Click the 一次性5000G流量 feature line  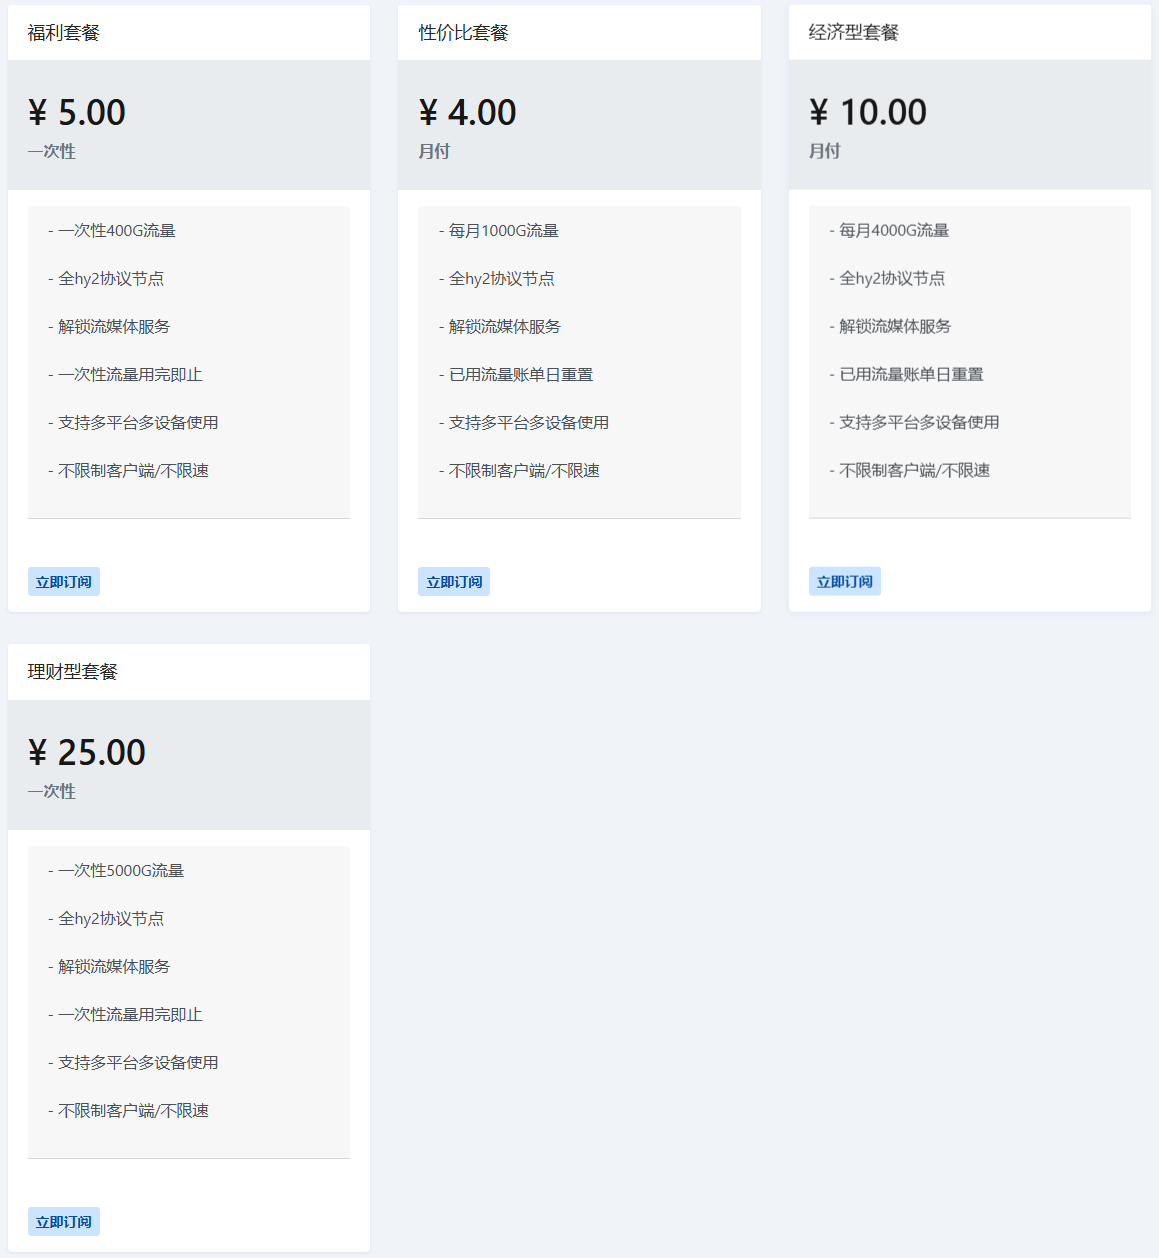(x=116, y=871)
